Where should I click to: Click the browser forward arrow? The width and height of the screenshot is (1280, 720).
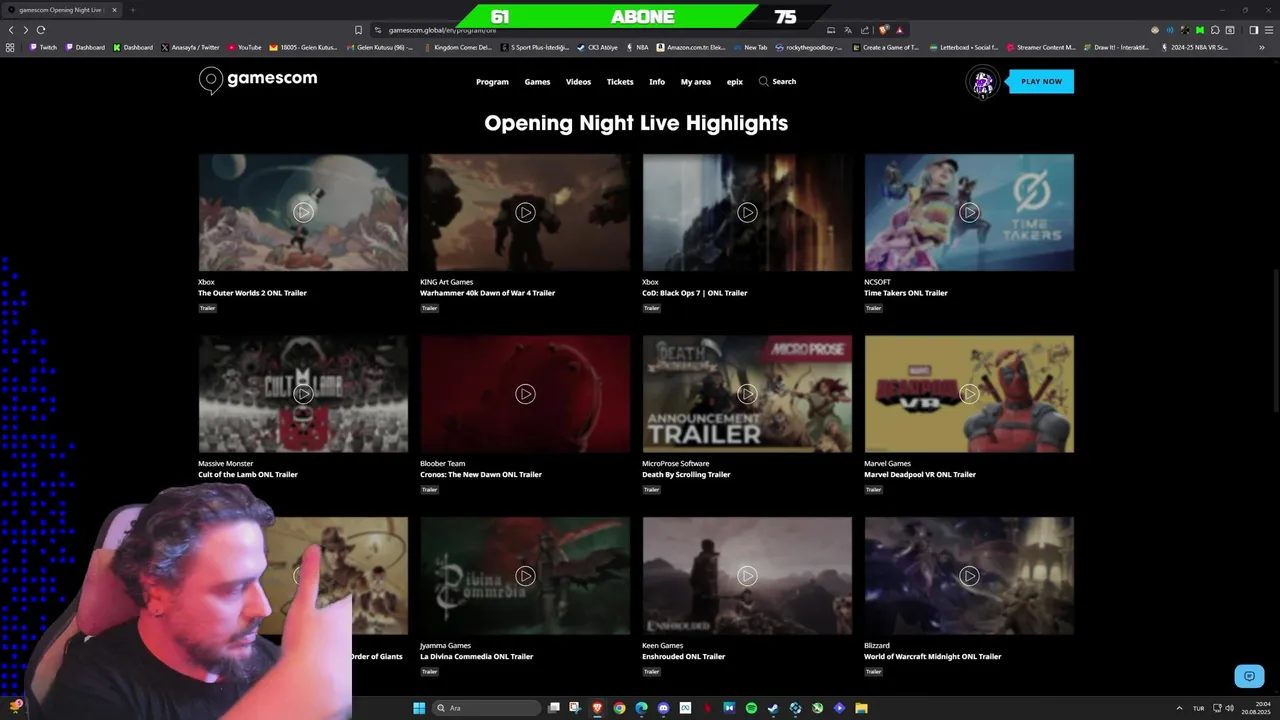coord(26,30)
